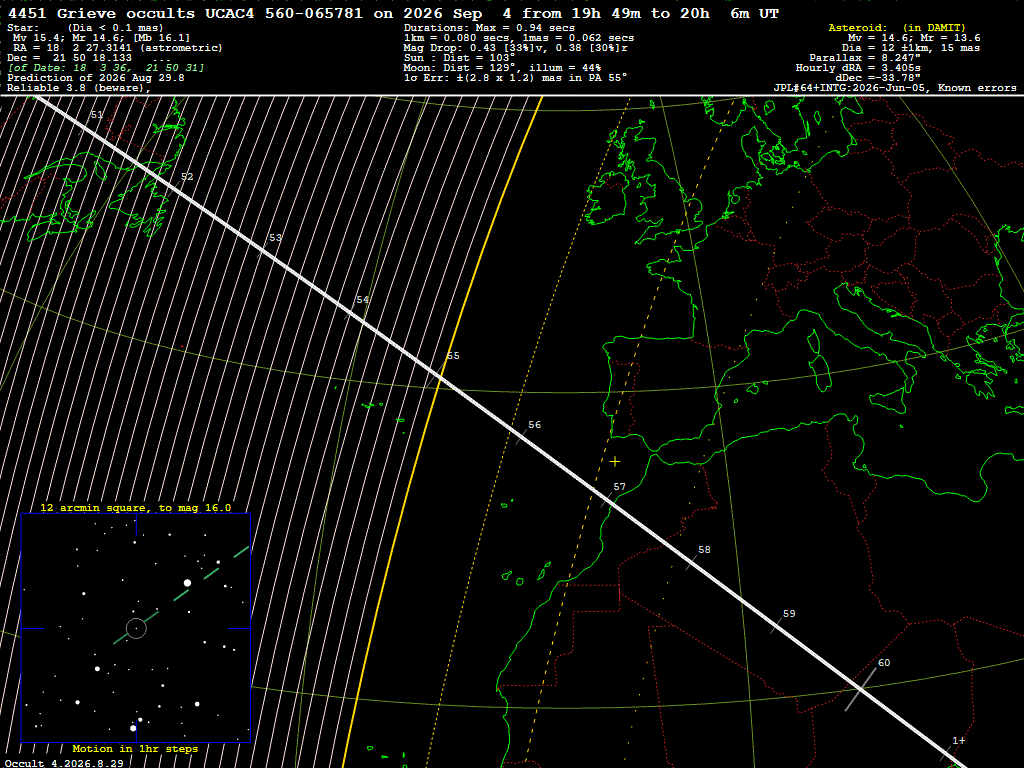The image size is (1024, 768).
Task: Click the time marker labeled 53
Action: [276, 238]
